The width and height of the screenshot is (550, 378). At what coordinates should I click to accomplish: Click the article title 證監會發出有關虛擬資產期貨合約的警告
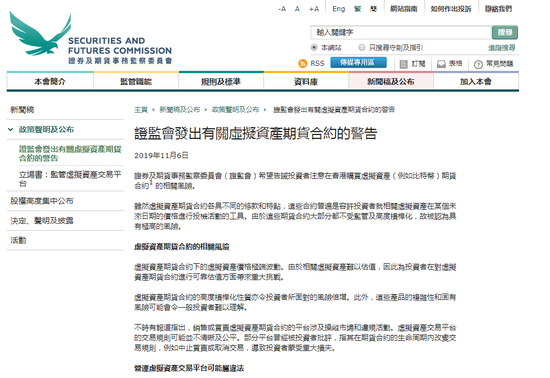pos(256,134)
